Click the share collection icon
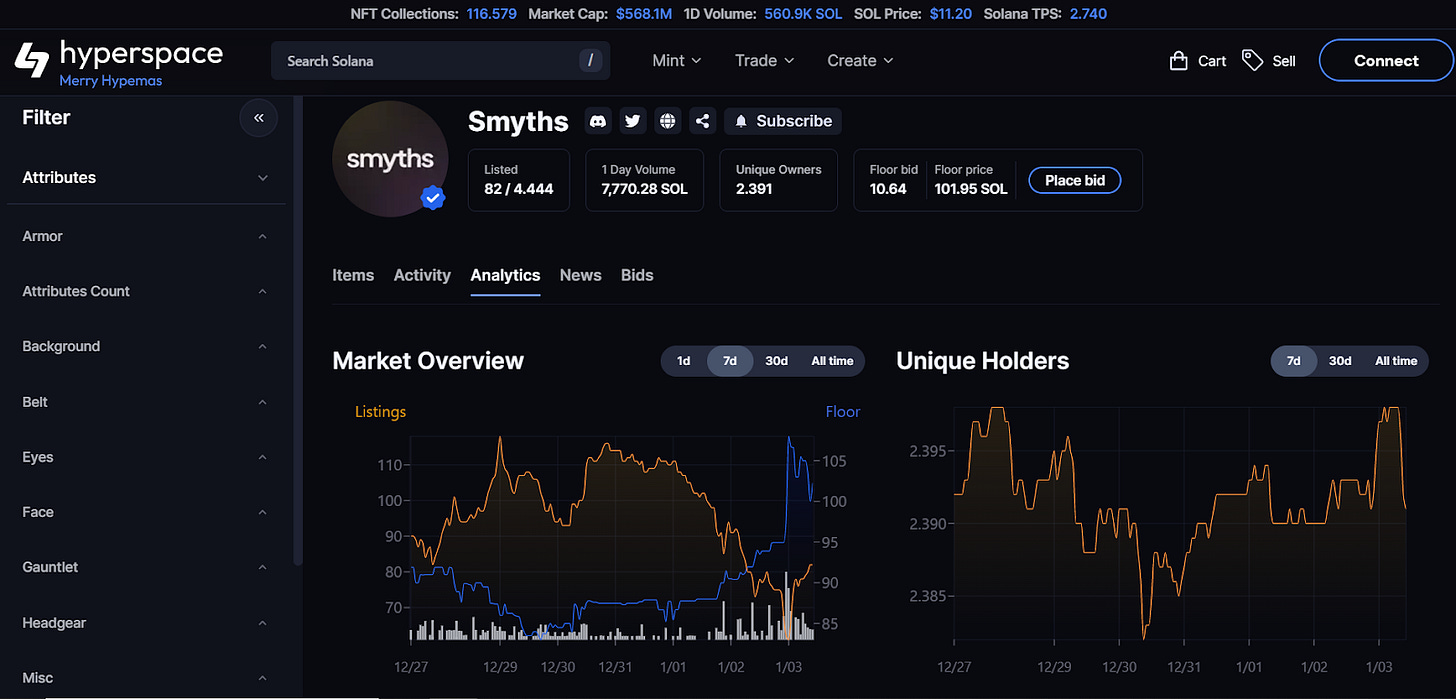 (703, 121)
